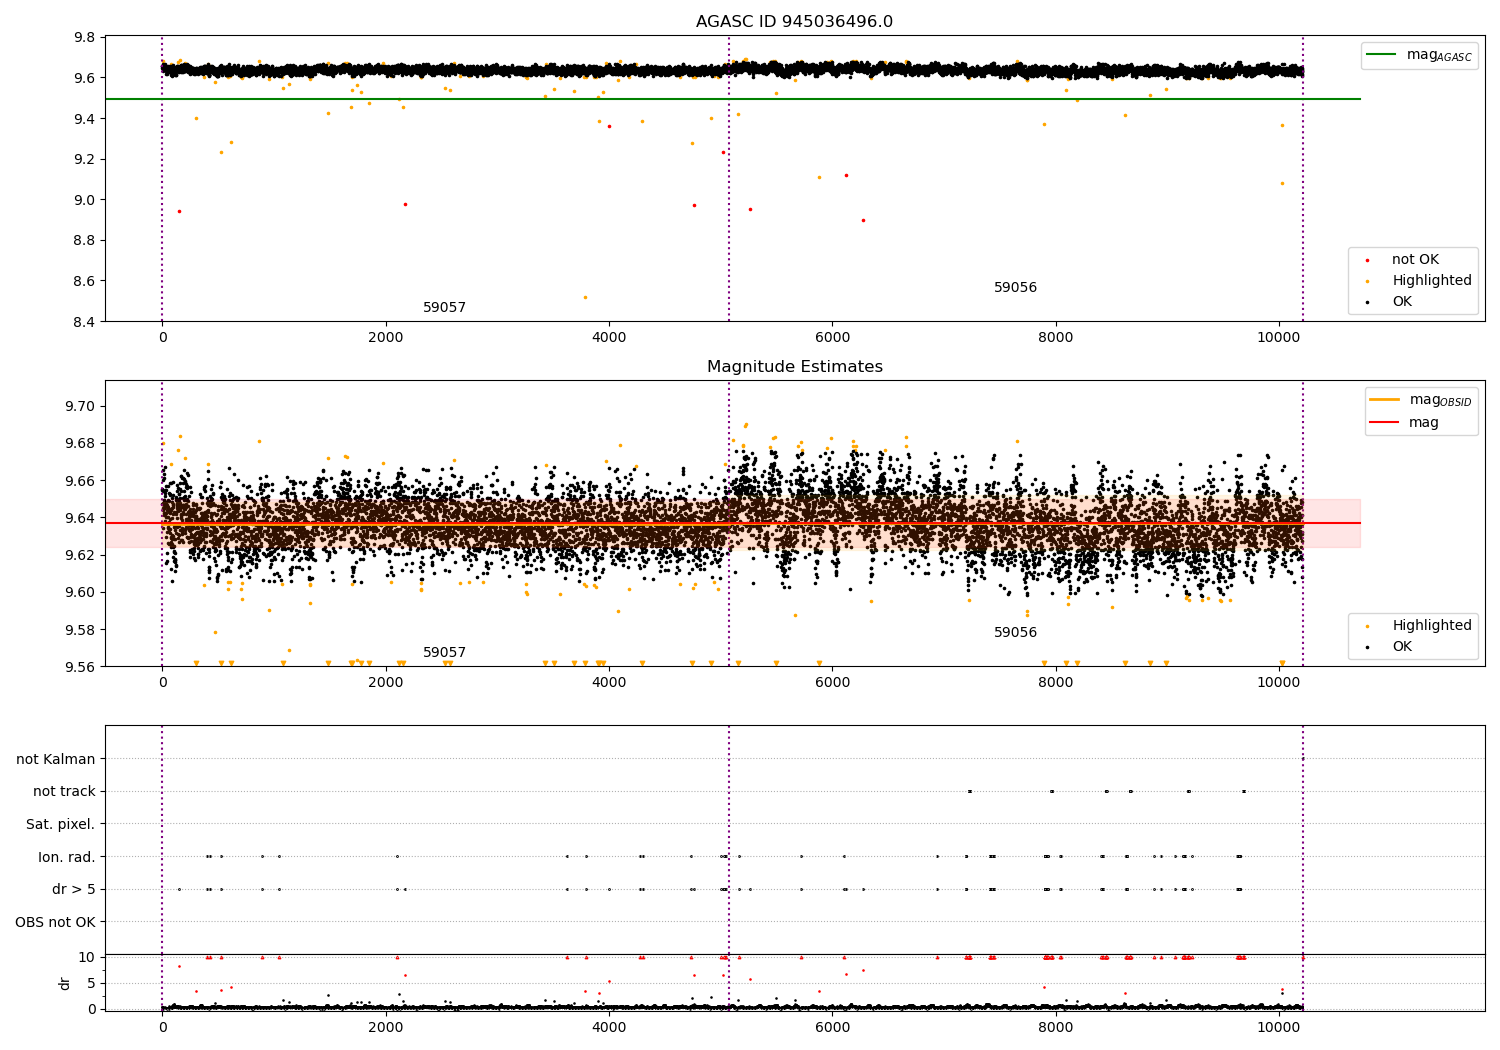Click the 10 tick label on dr axis

pos(87,957)
